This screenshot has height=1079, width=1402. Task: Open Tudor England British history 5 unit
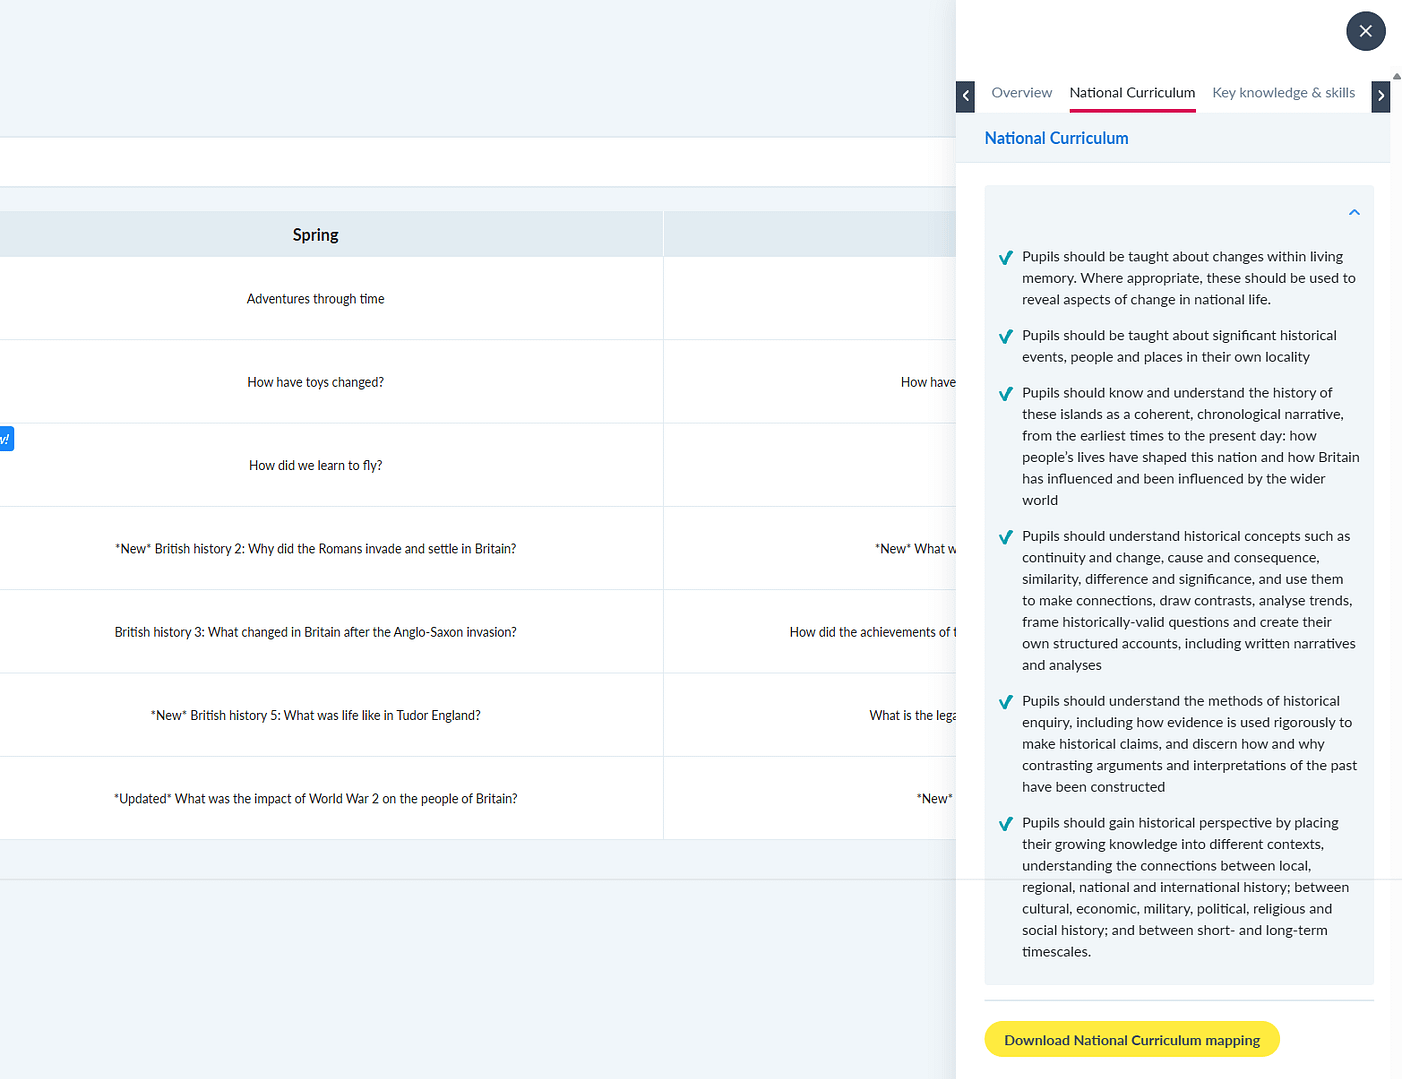click(x=315, y=715)
